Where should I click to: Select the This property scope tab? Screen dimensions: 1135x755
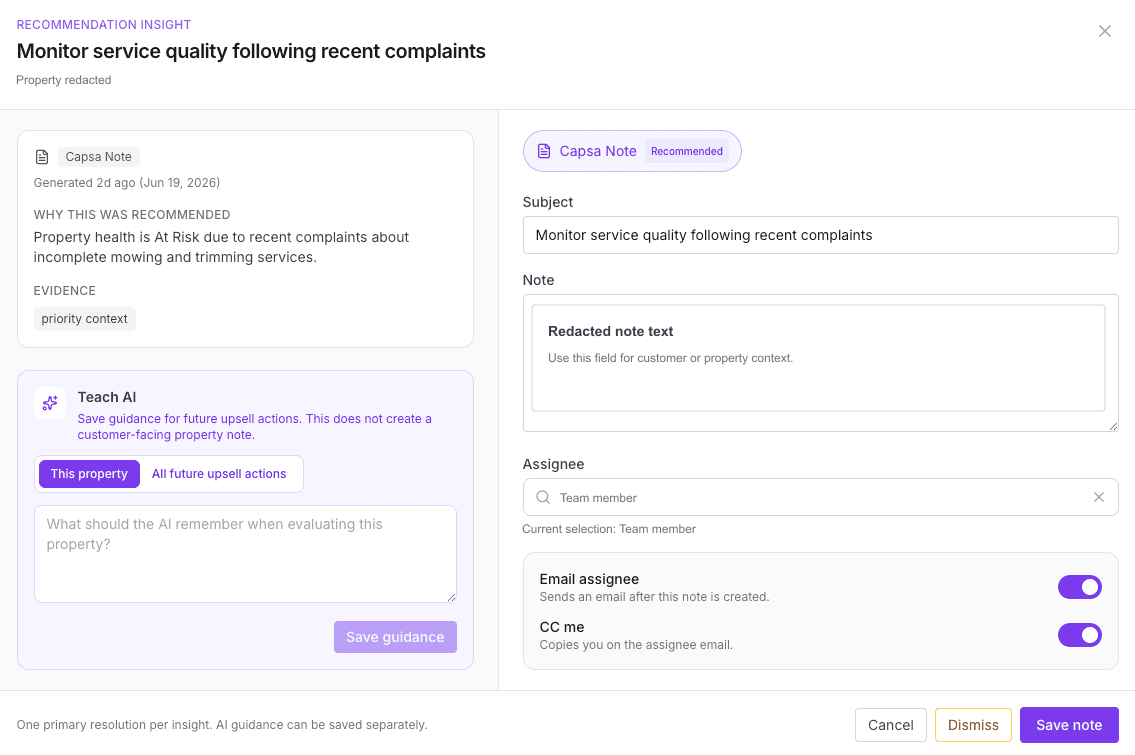(x=89, y=474)
